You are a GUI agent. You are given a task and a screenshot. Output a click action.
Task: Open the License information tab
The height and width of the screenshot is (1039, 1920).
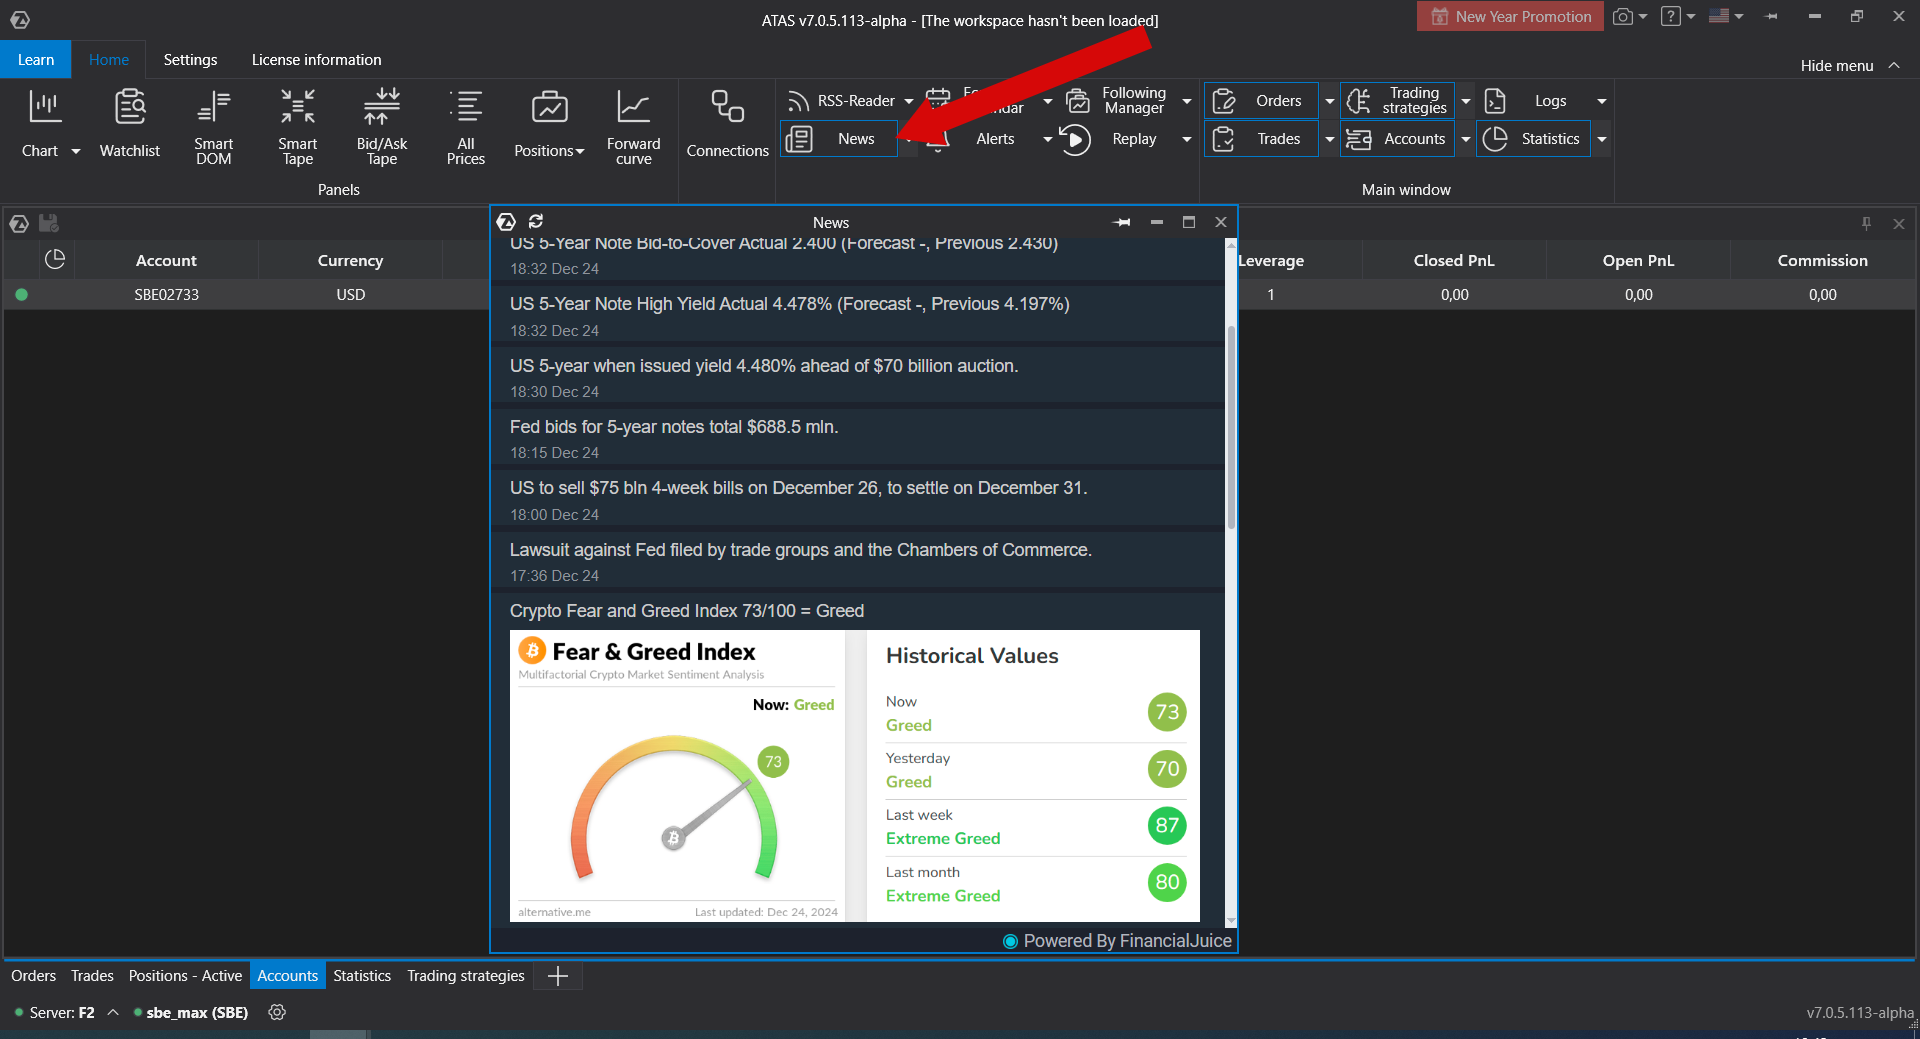[316, 59]
